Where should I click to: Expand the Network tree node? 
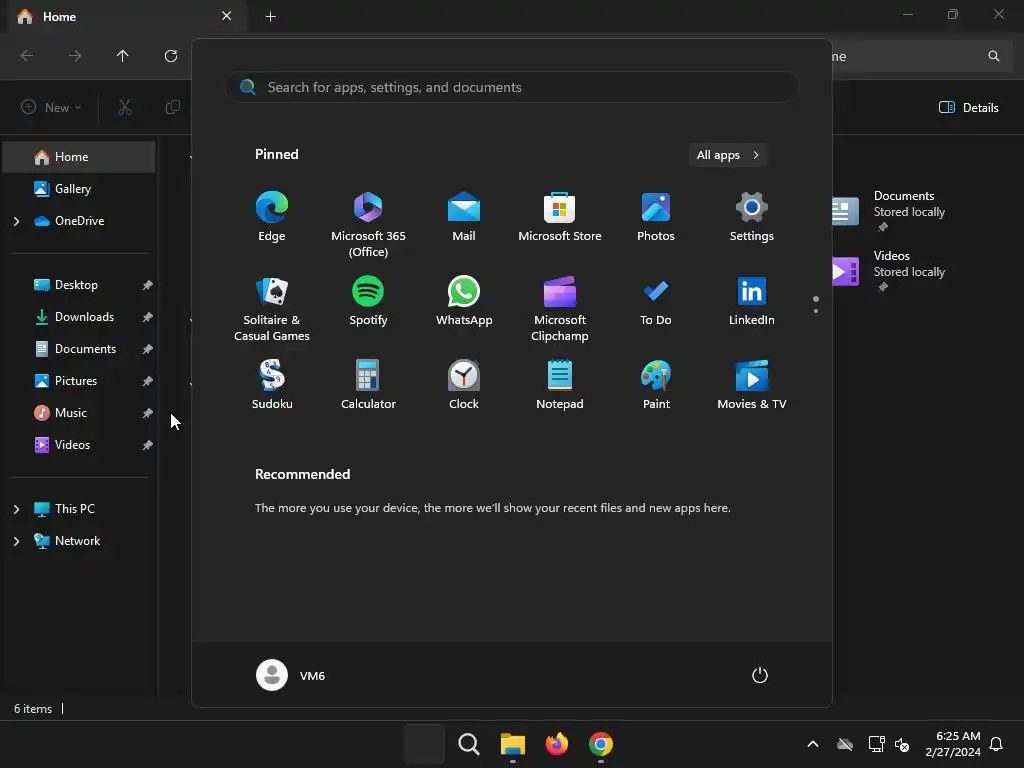(x=16, y=541)
